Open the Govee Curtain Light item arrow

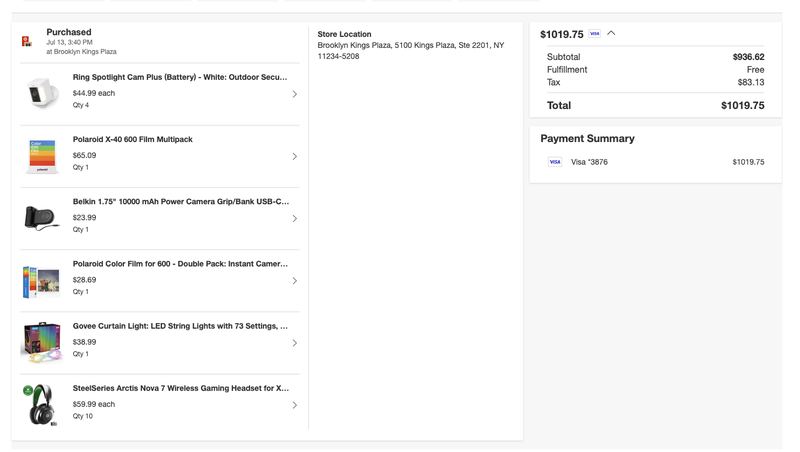tap(294, 343)
